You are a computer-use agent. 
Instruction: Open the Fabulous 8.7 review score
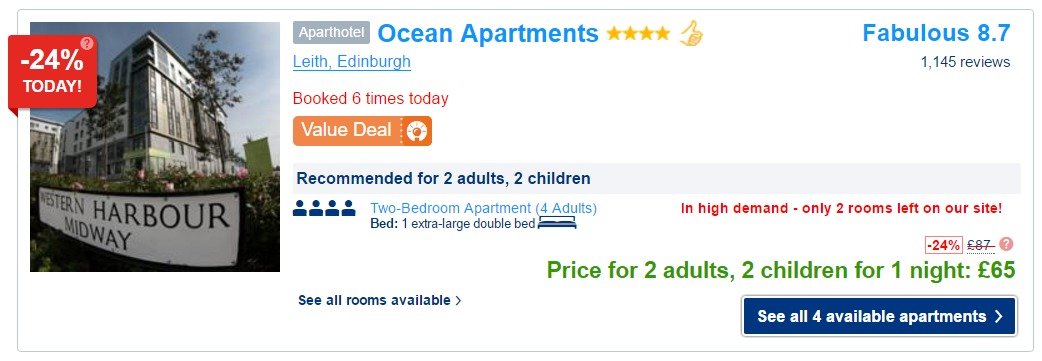[x=936, y=33]
